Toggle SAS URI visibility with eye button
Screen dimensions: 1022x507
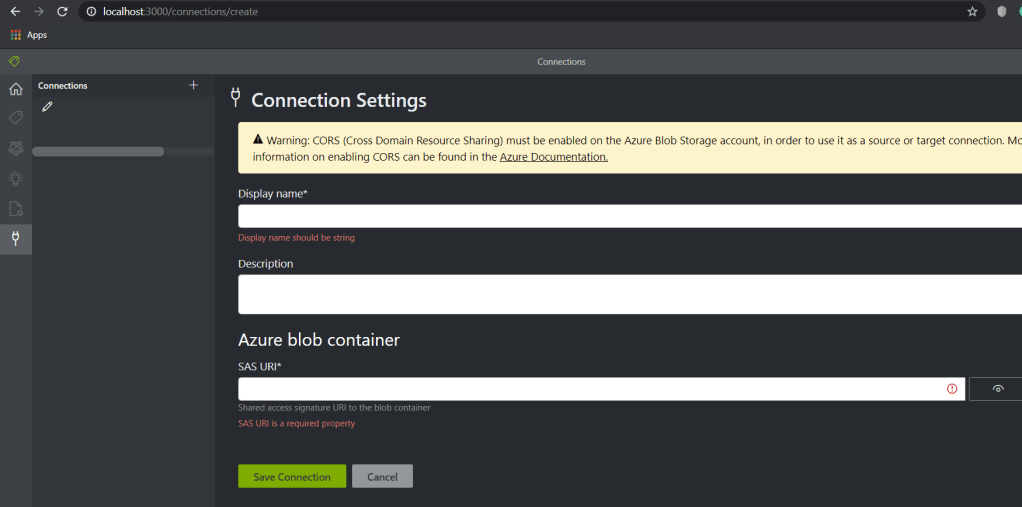996,389
